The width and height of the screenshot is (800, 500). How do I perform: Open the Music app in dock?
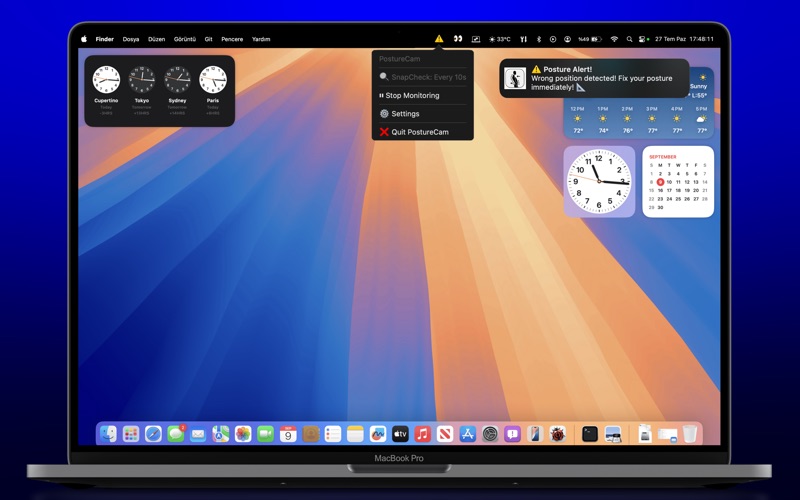tap(422, 434)
